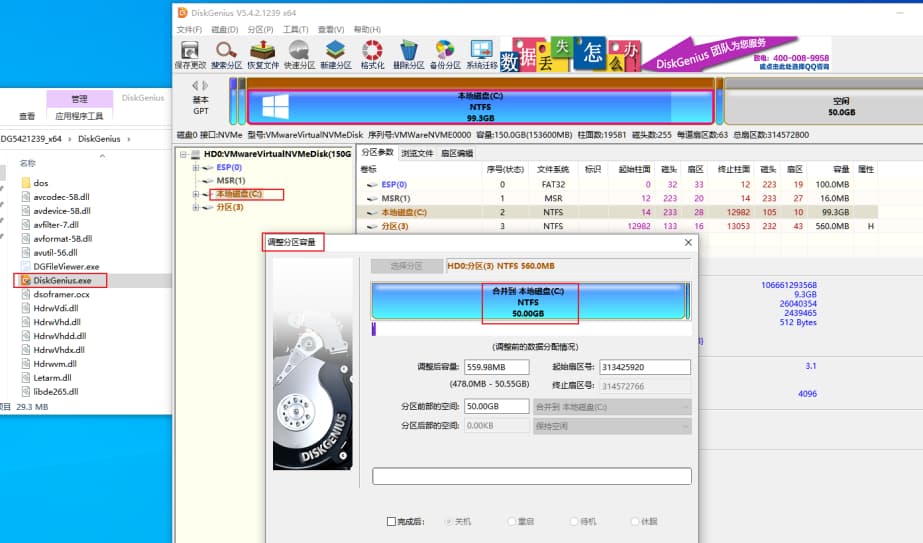Click DiskGenius.exe icon in Explorer list

pyautogui.click(x=26, y=280)
